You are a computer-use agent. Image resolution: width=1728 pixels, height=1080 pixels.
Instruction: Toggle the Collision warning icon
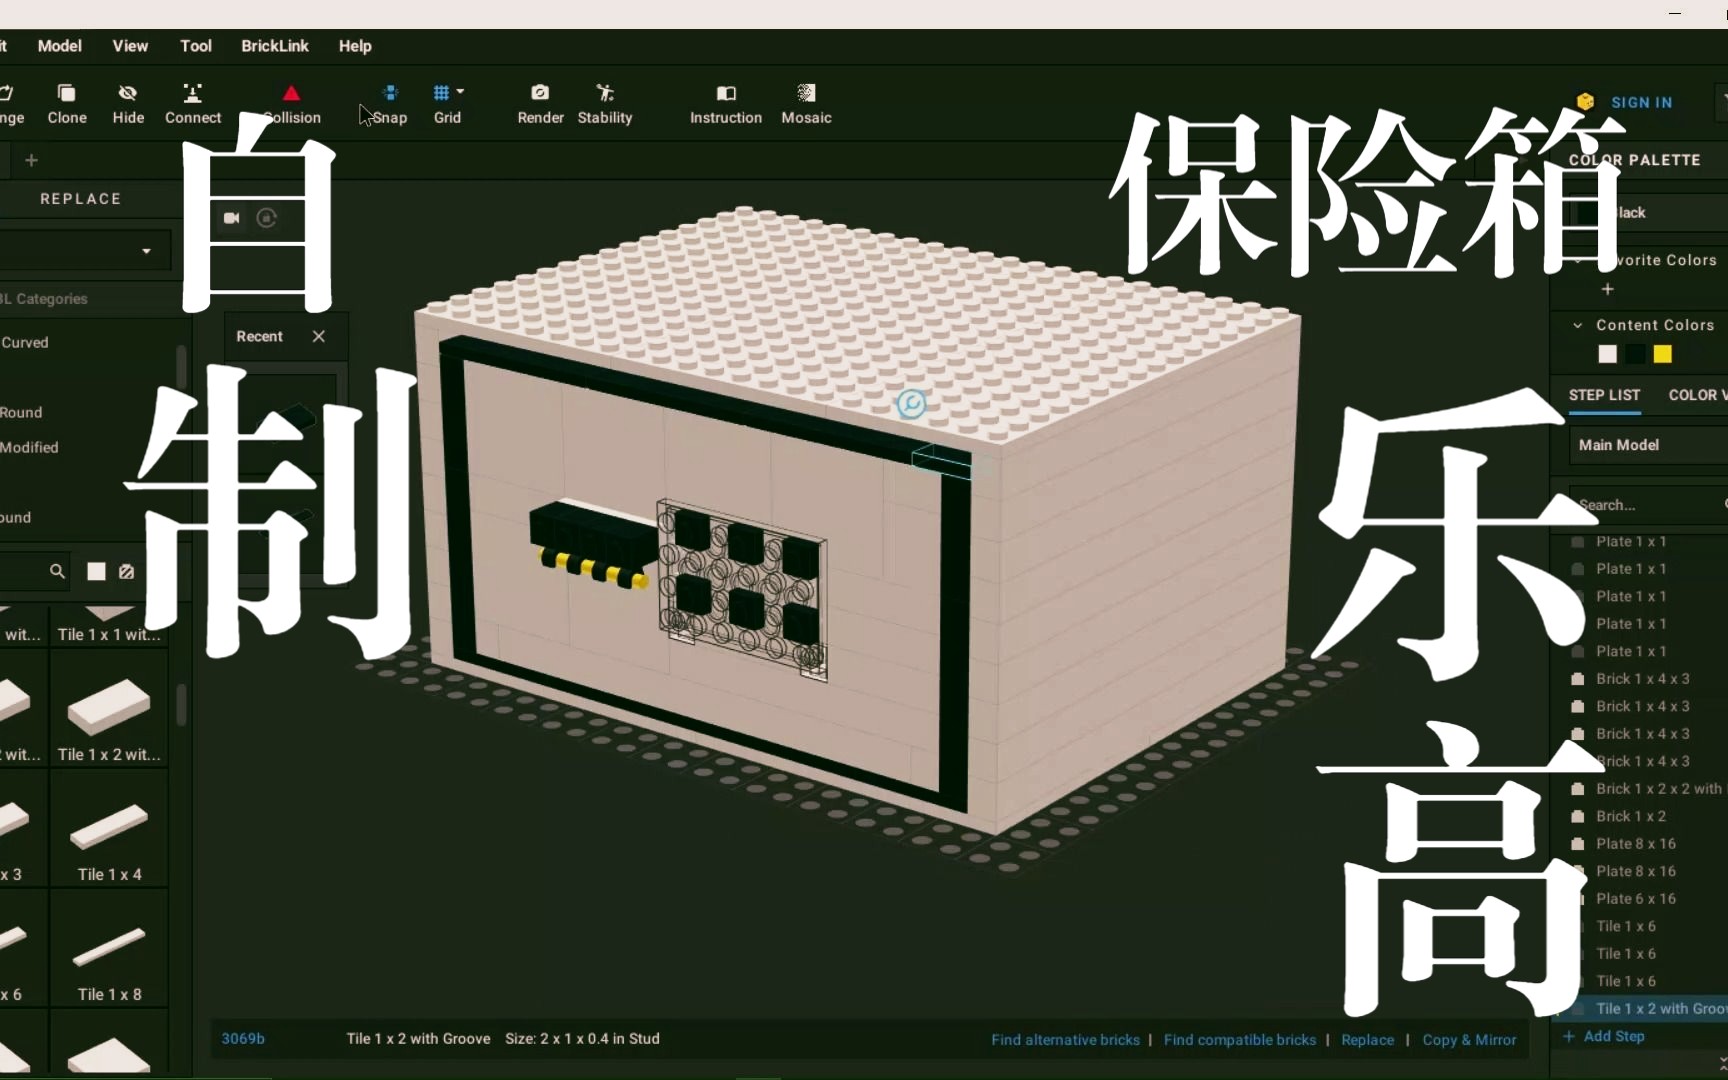291,93
